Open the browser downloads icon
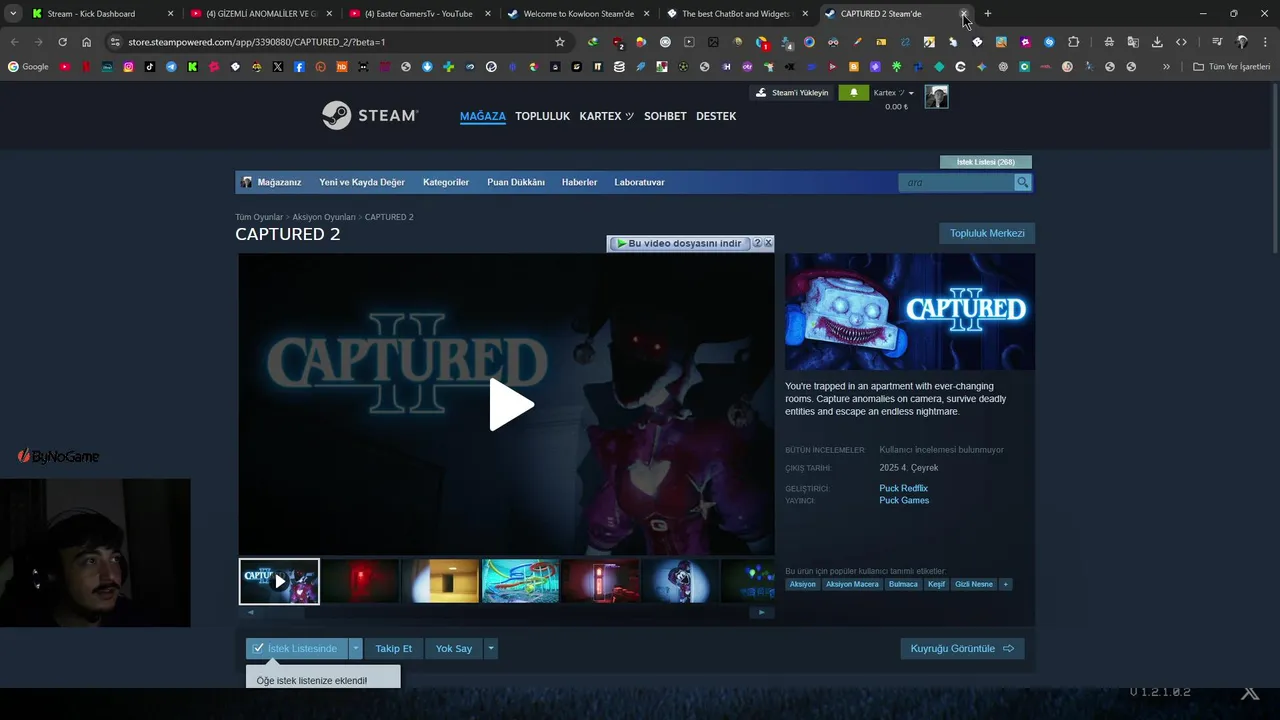Image resolution: width=1280 pixels, height=720 pixels. pyautogui.click(x=1157, y=42)
